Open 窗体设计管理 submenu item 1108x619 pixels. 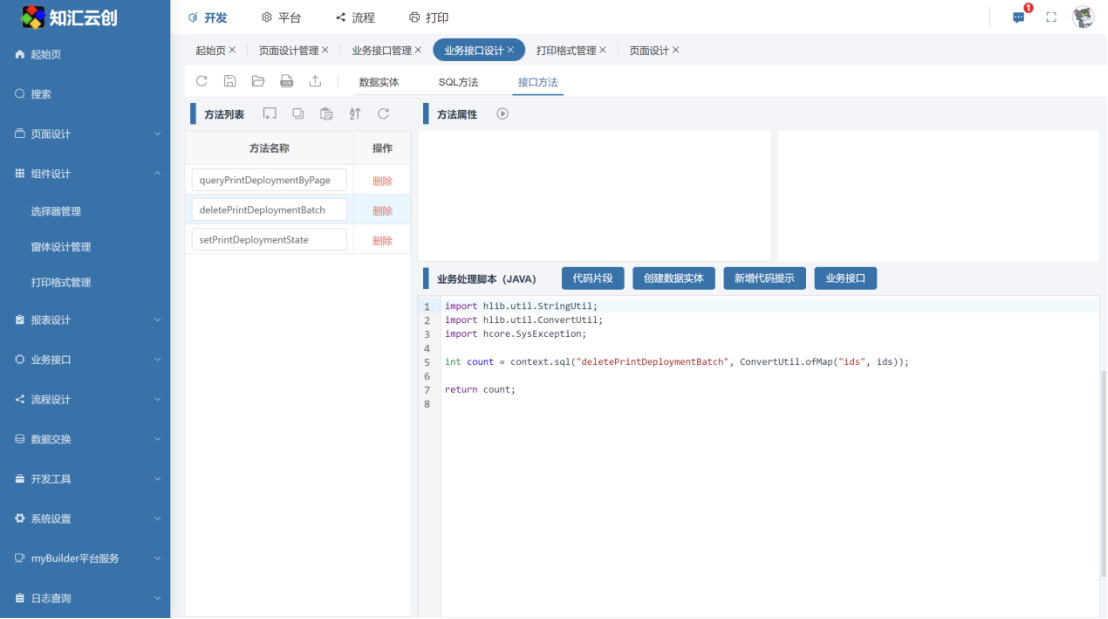point(61,247)
